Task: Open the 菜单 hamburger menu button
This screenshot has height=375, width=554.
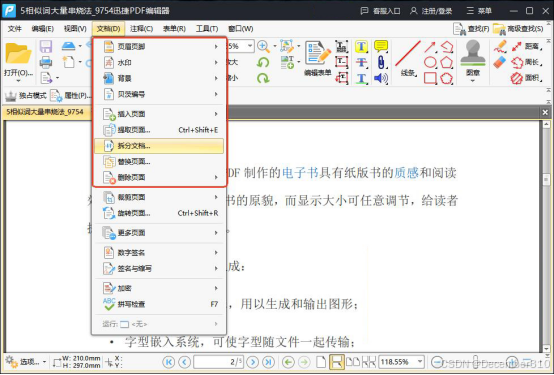Action: pyautogui.click(x=479, y=11)
